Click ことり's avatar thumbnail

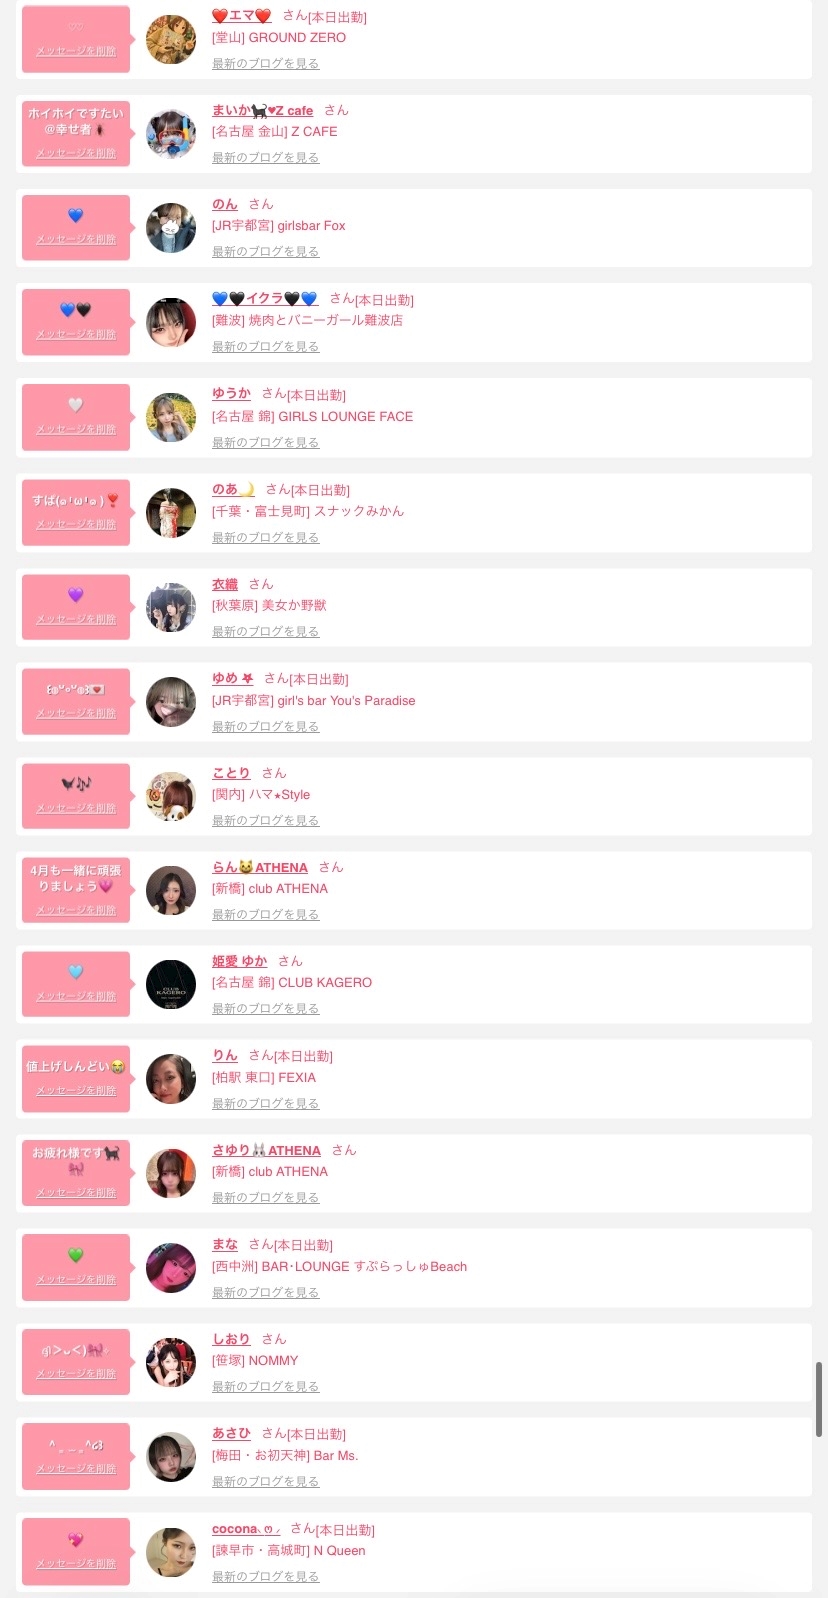171,796
